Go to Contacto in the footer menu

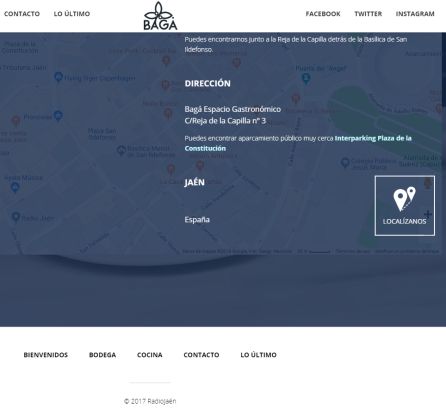point(201,355)
